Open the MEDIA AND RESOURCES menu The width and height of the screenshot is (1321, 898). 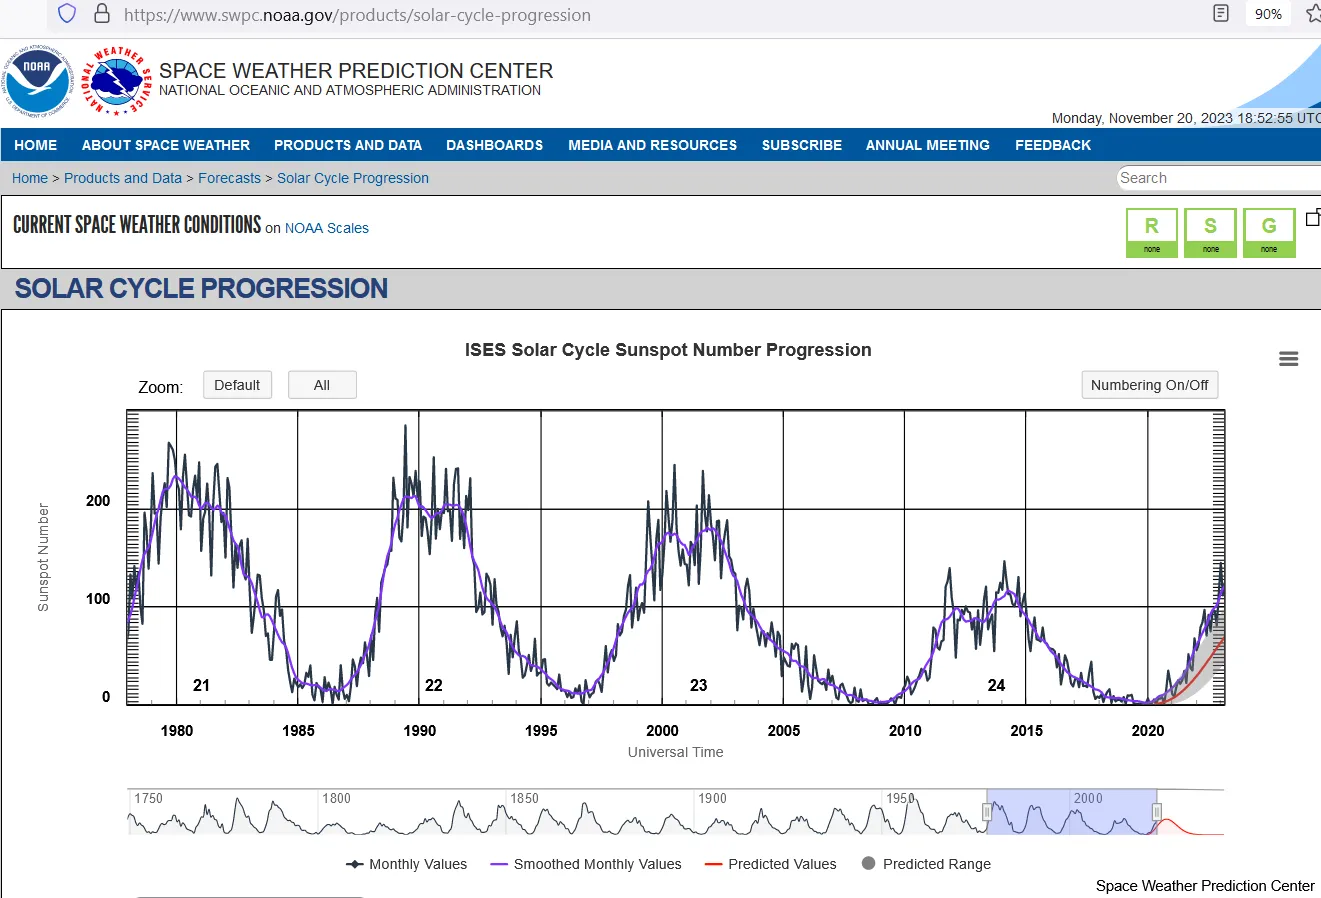tap(652, 145)
